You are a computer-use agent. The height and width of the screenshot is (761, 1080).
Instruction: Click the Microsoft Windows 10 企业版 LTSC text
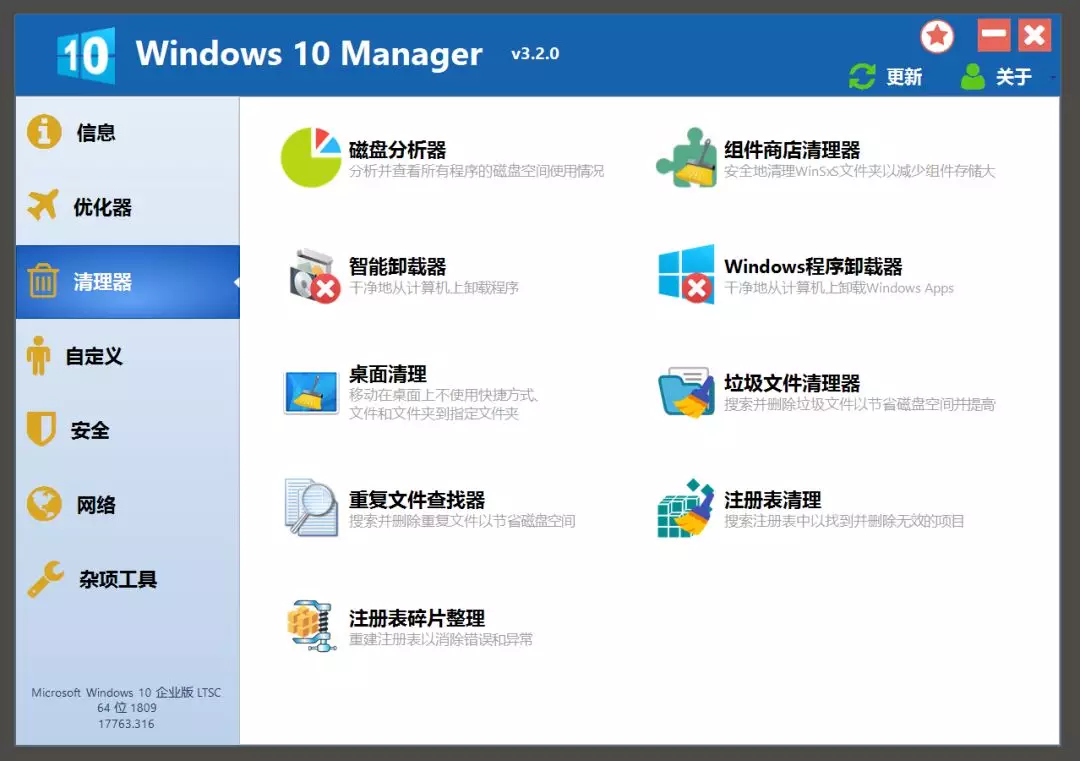click(126, 692)
